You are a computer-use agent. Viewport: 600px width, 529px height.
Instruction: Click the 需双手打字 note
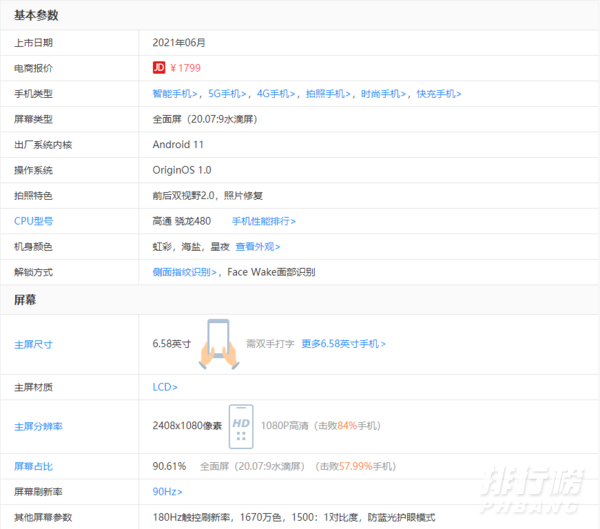[270, 344]
